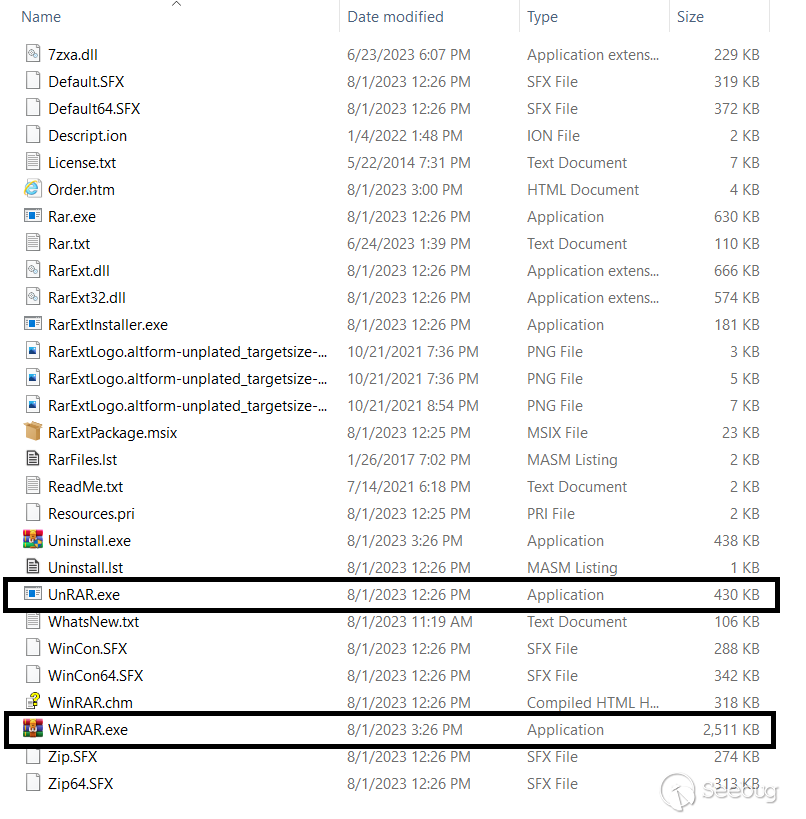Select the Rar.exe application icon
Image resolution: width=806 pixels, height=819 pixels.
[32, 216]
